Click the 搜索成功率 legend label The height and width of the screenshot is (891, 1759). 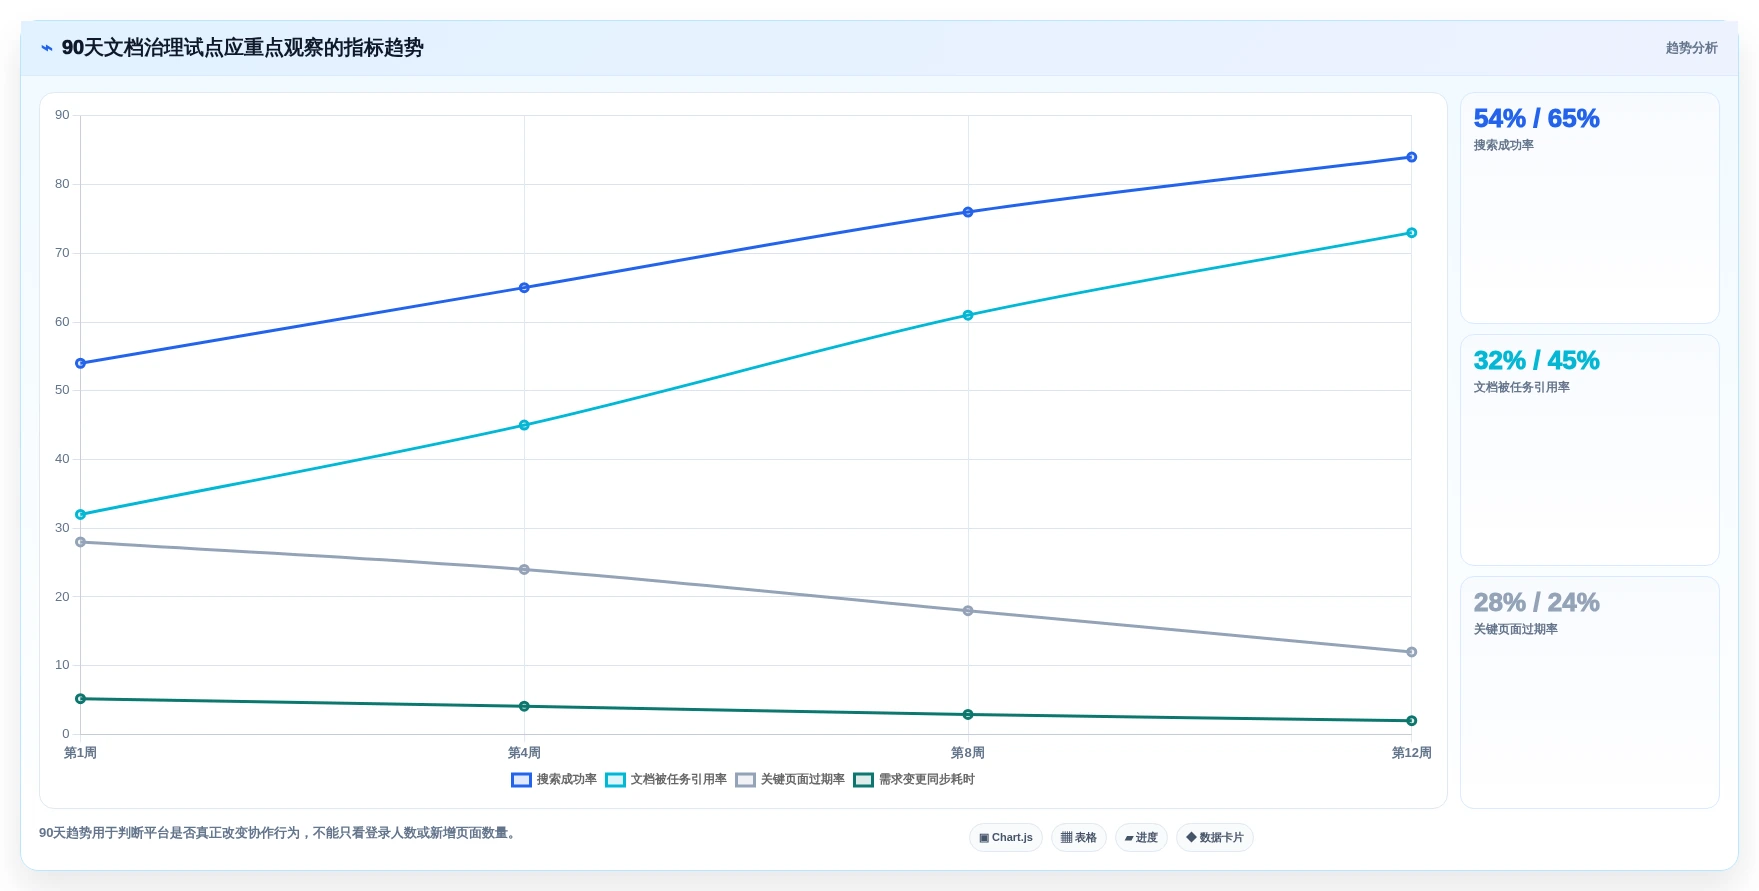[x=566, y=780]
